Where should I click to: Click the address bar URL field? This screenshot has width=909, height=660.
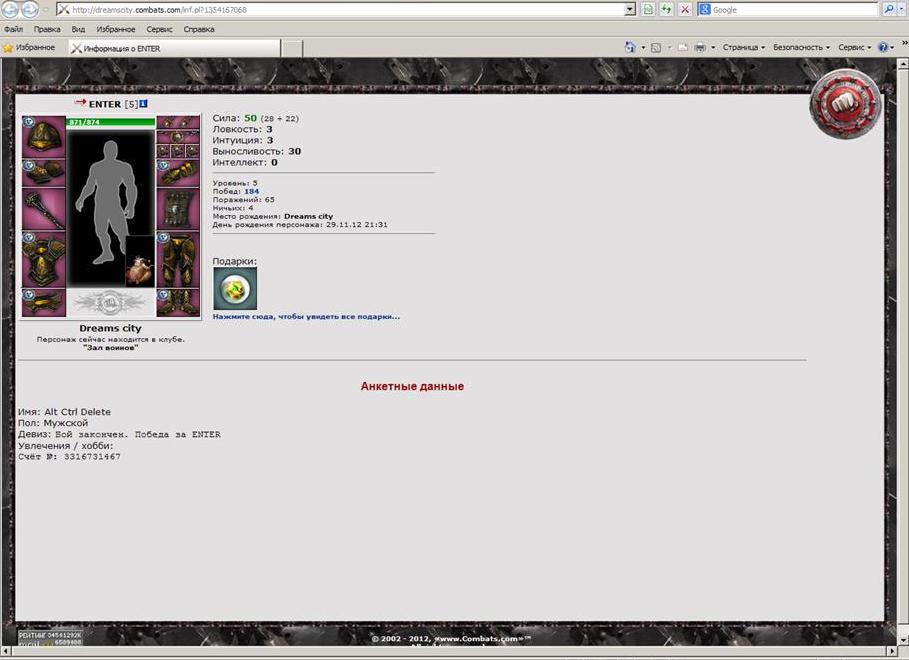tap(340, 10)
